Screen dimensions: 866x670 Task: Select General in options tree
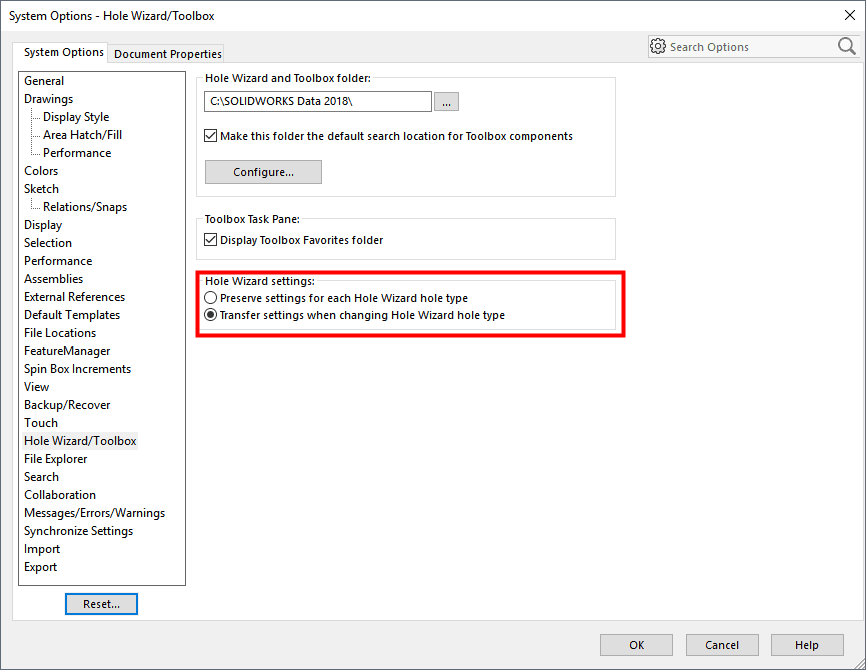coord(44,81)
